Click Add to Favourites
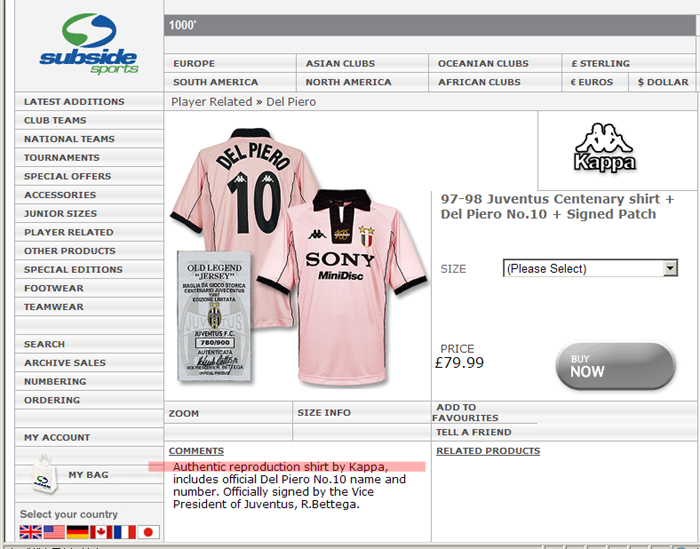The height and width of the screenshot is (549, 700). tap(465, 412)
